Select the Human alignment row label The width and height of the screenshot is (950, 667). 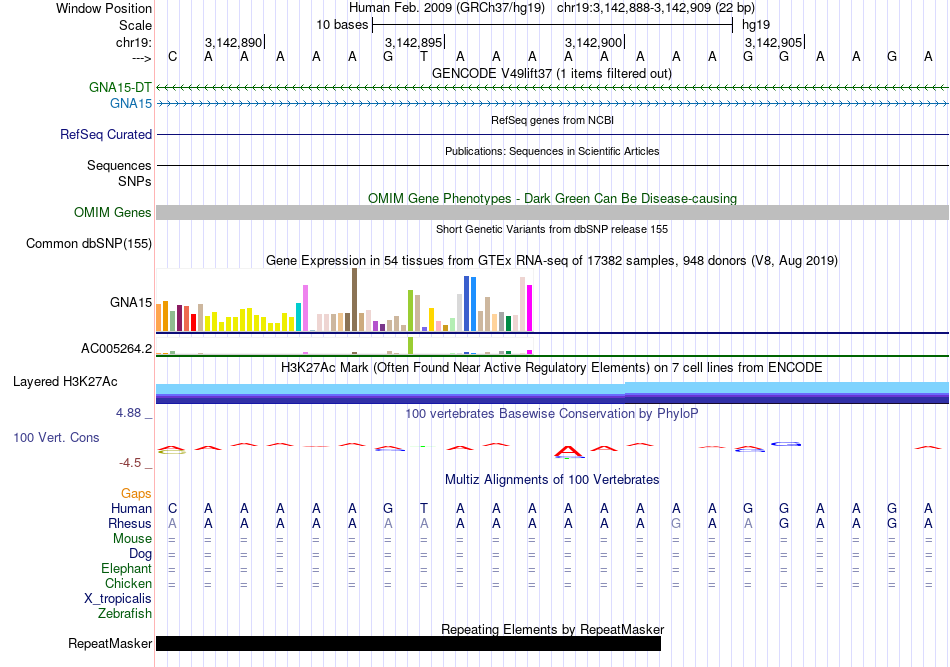pos(131,508)
